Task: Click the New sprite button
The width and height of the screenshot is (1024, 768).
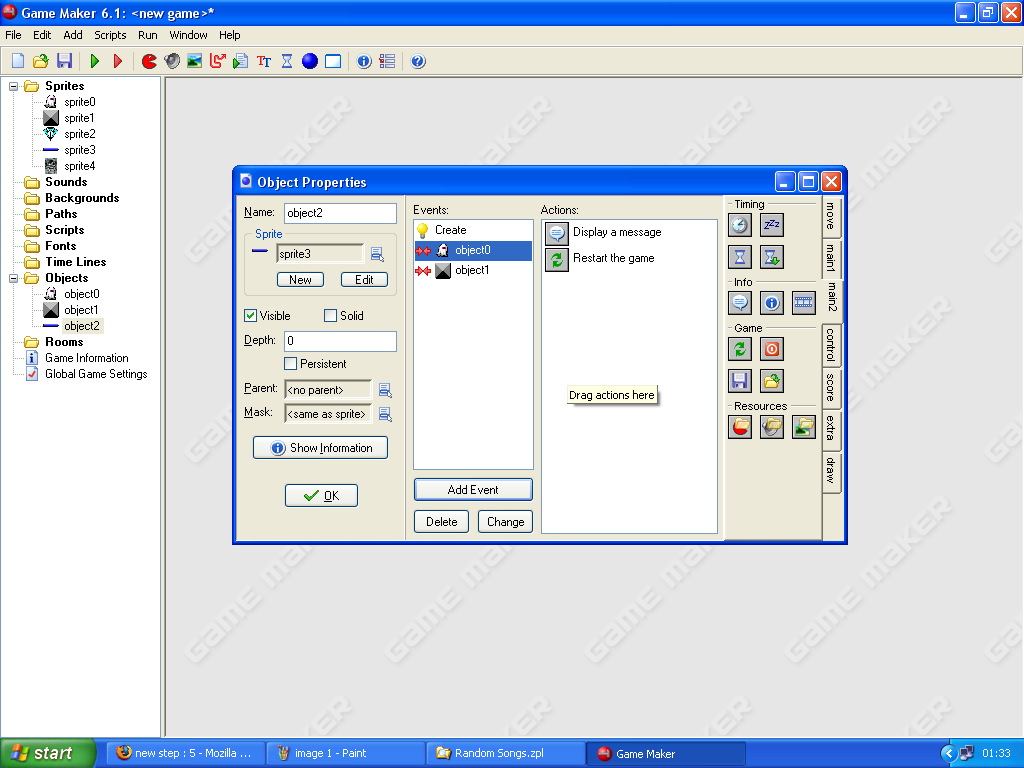Action: (300, 280)
